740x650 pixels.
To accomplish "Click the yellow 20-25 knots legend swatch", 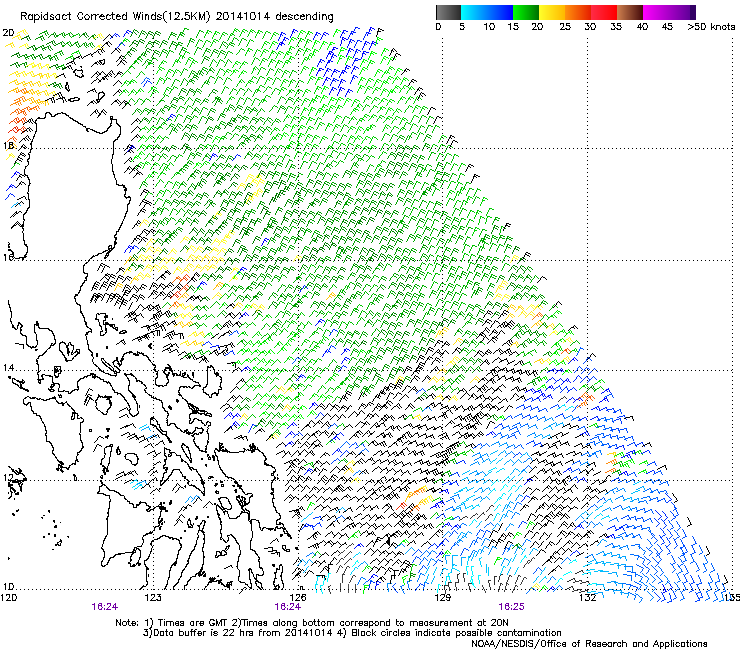I will coord(552,12).
